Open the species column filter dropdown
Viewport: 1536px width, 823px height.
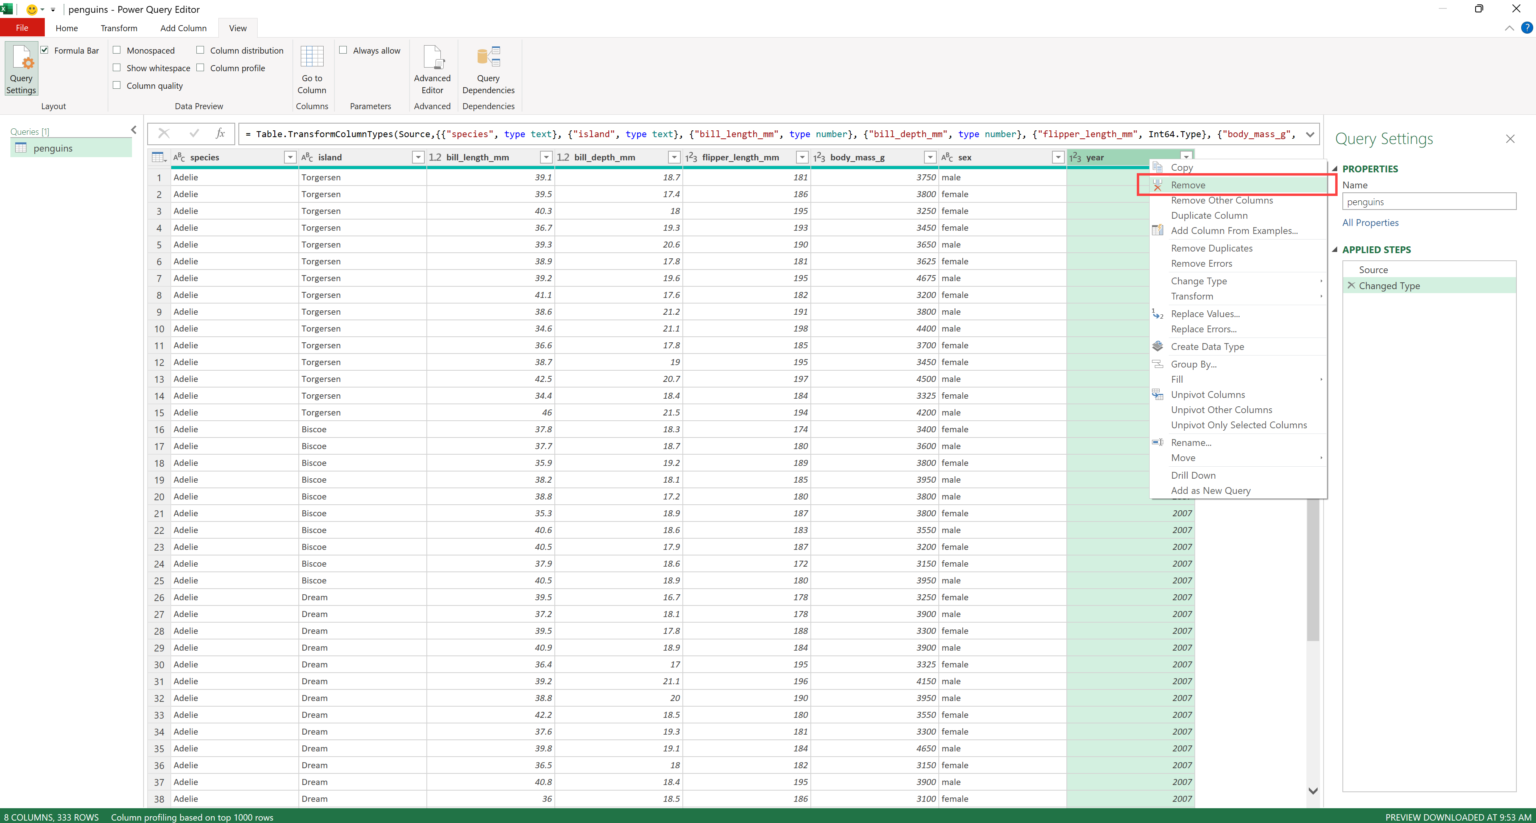coord(290,157)
